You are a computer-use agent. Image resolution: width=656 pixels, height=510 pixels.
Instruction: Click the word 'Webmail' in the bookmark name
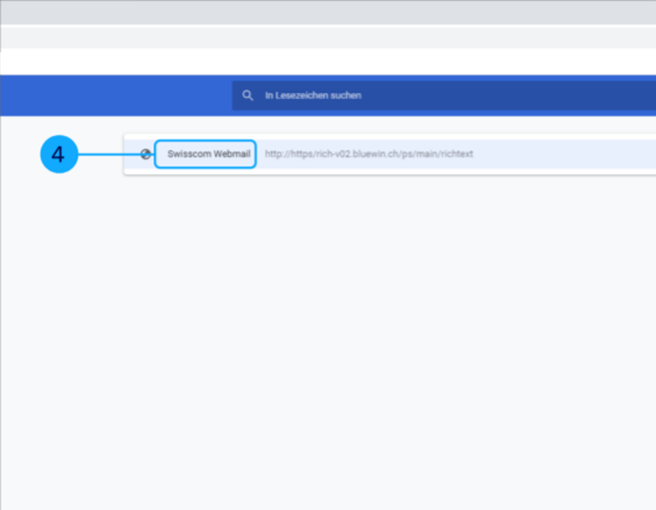(231, 155)
